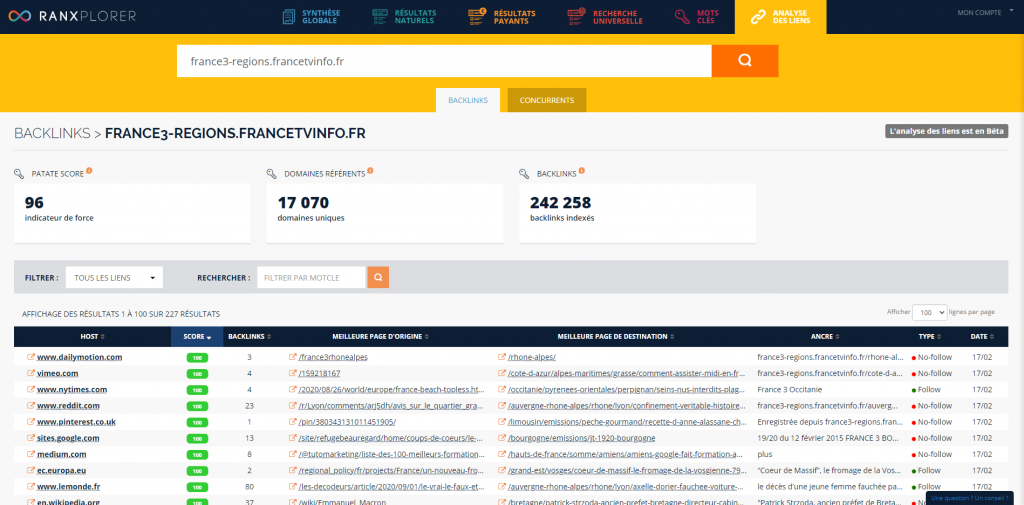Screen dimensions: 1024x505
Task: Click the Backlinks info icon
Action: [581, 171]
